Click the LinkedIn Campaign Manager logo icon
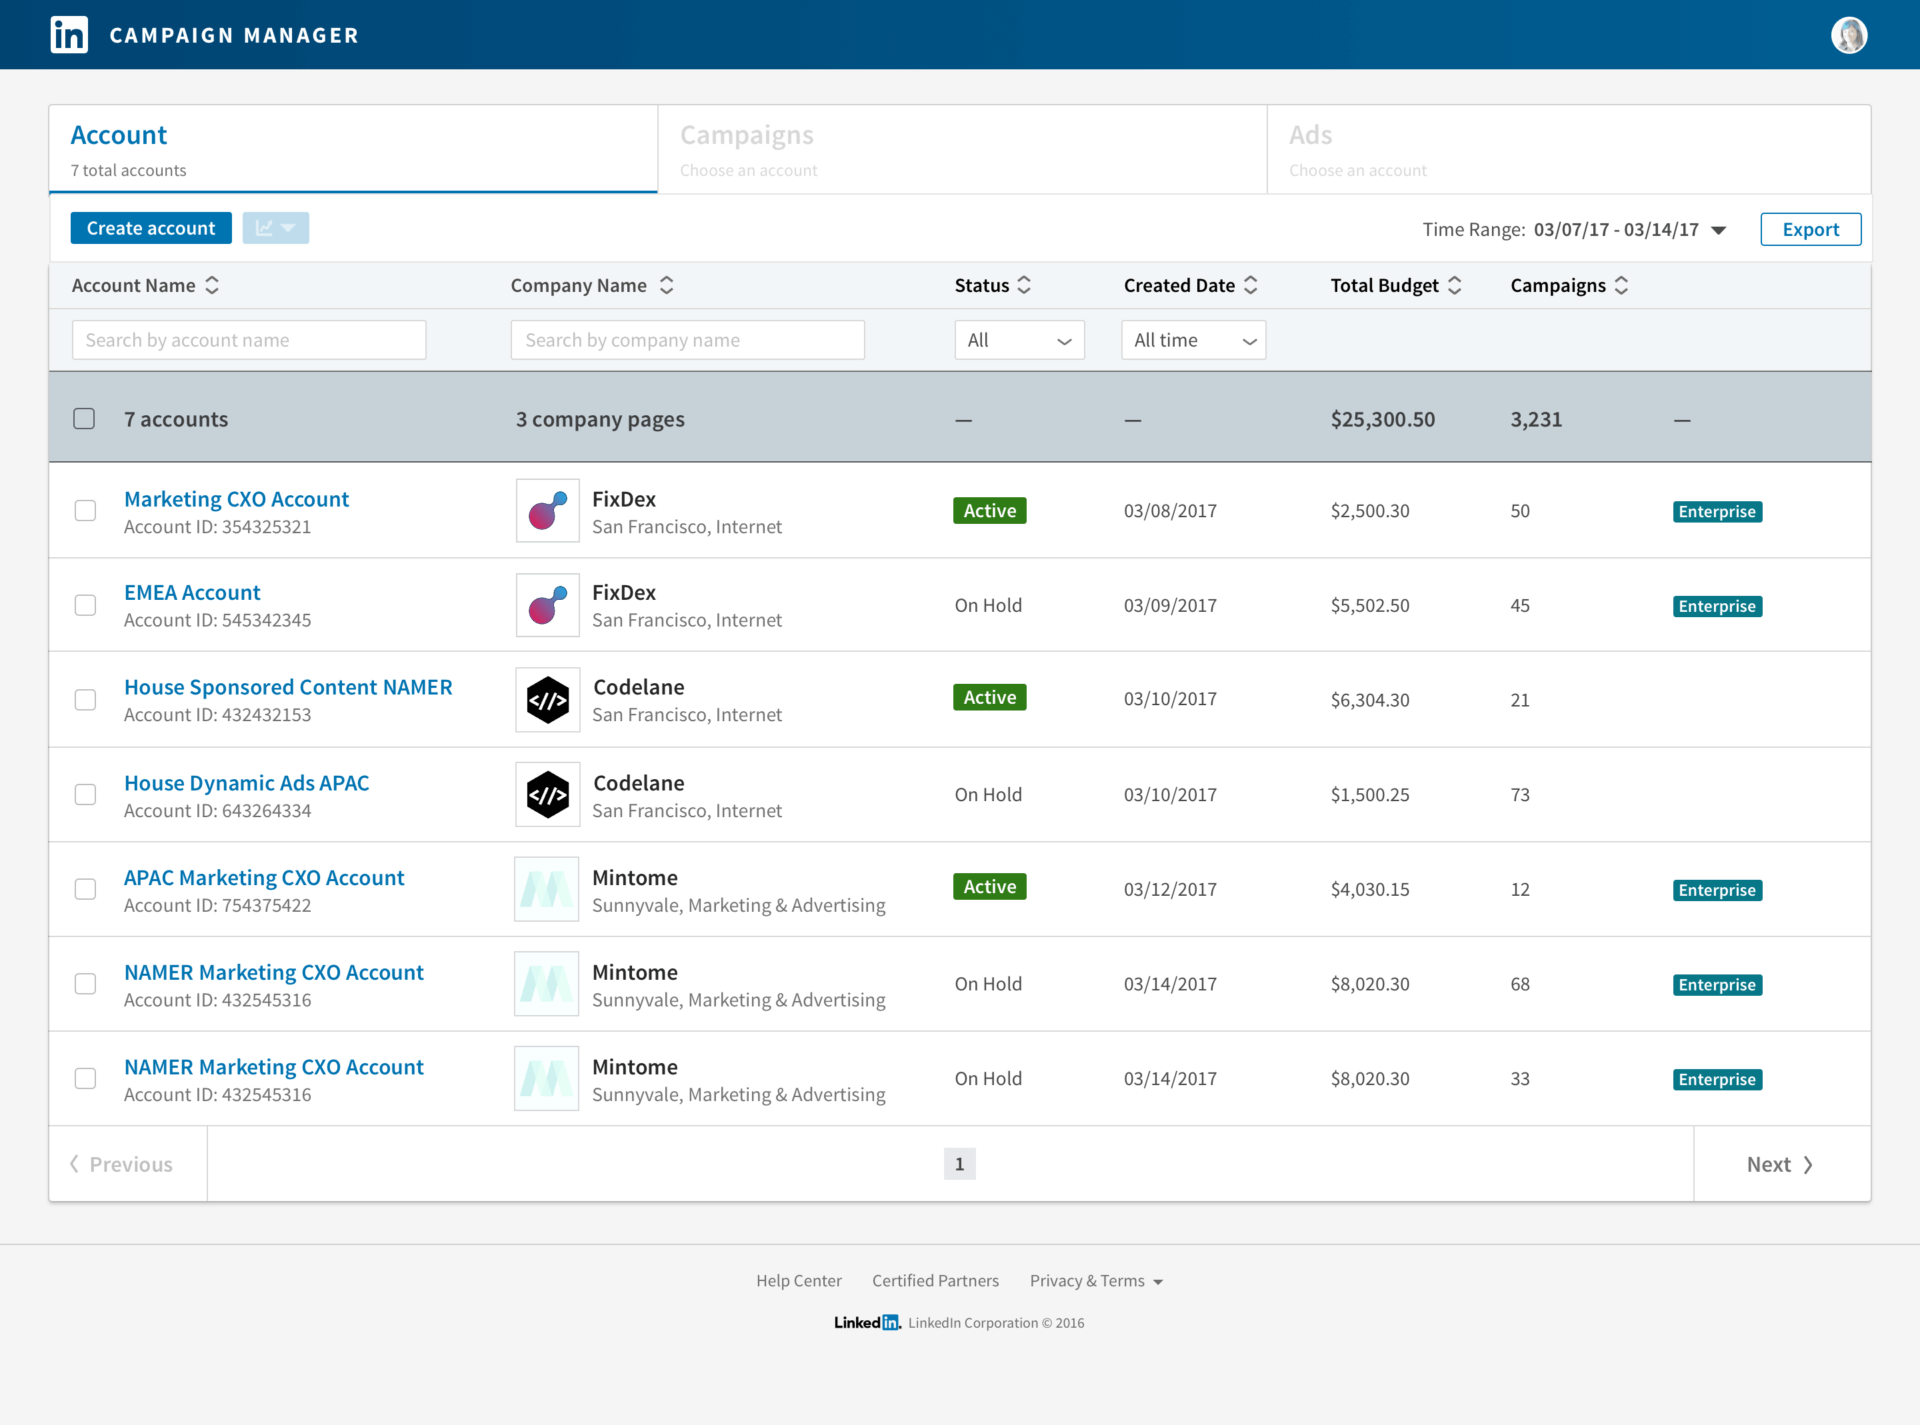 [67, 34]
